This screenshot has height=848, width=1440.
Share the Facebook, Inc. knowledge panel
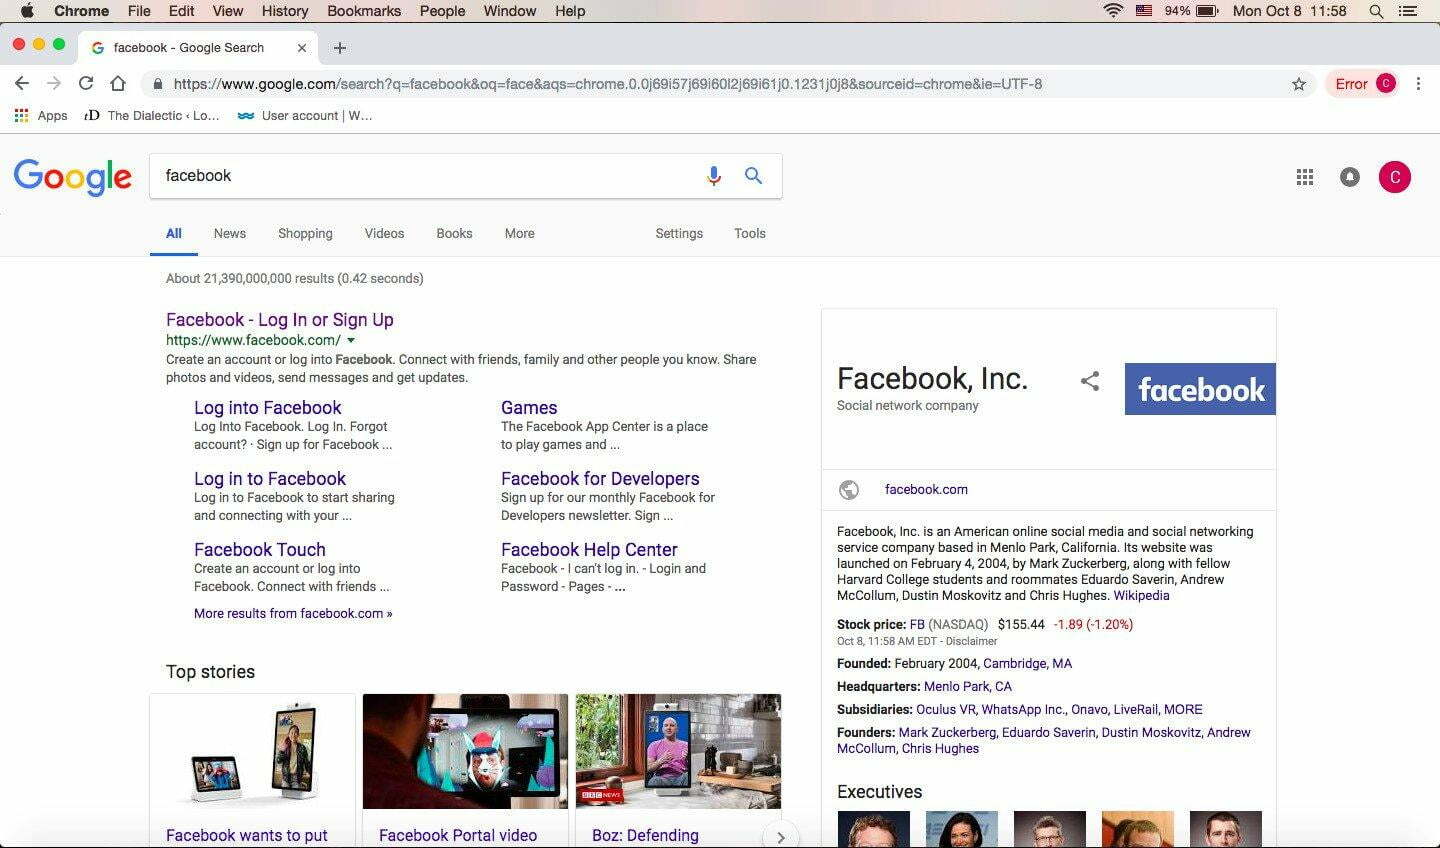[1090, 381]
